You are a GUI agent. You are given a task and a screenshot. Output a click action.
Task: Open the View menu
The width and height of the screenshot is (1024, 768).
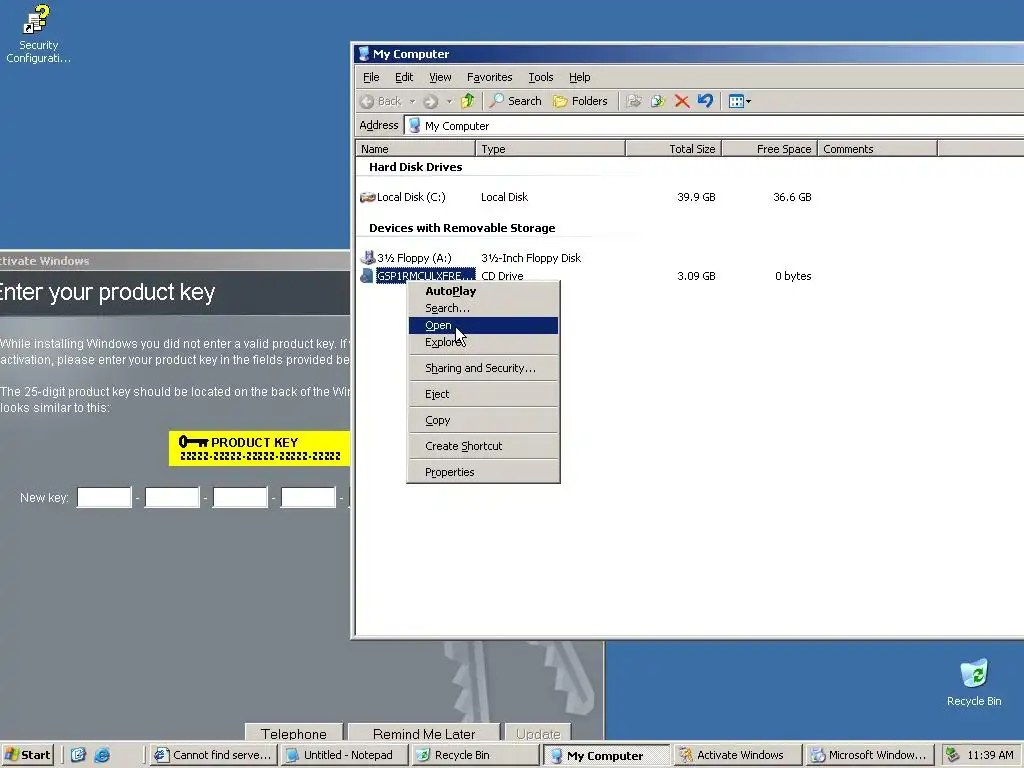coord(440,77)
